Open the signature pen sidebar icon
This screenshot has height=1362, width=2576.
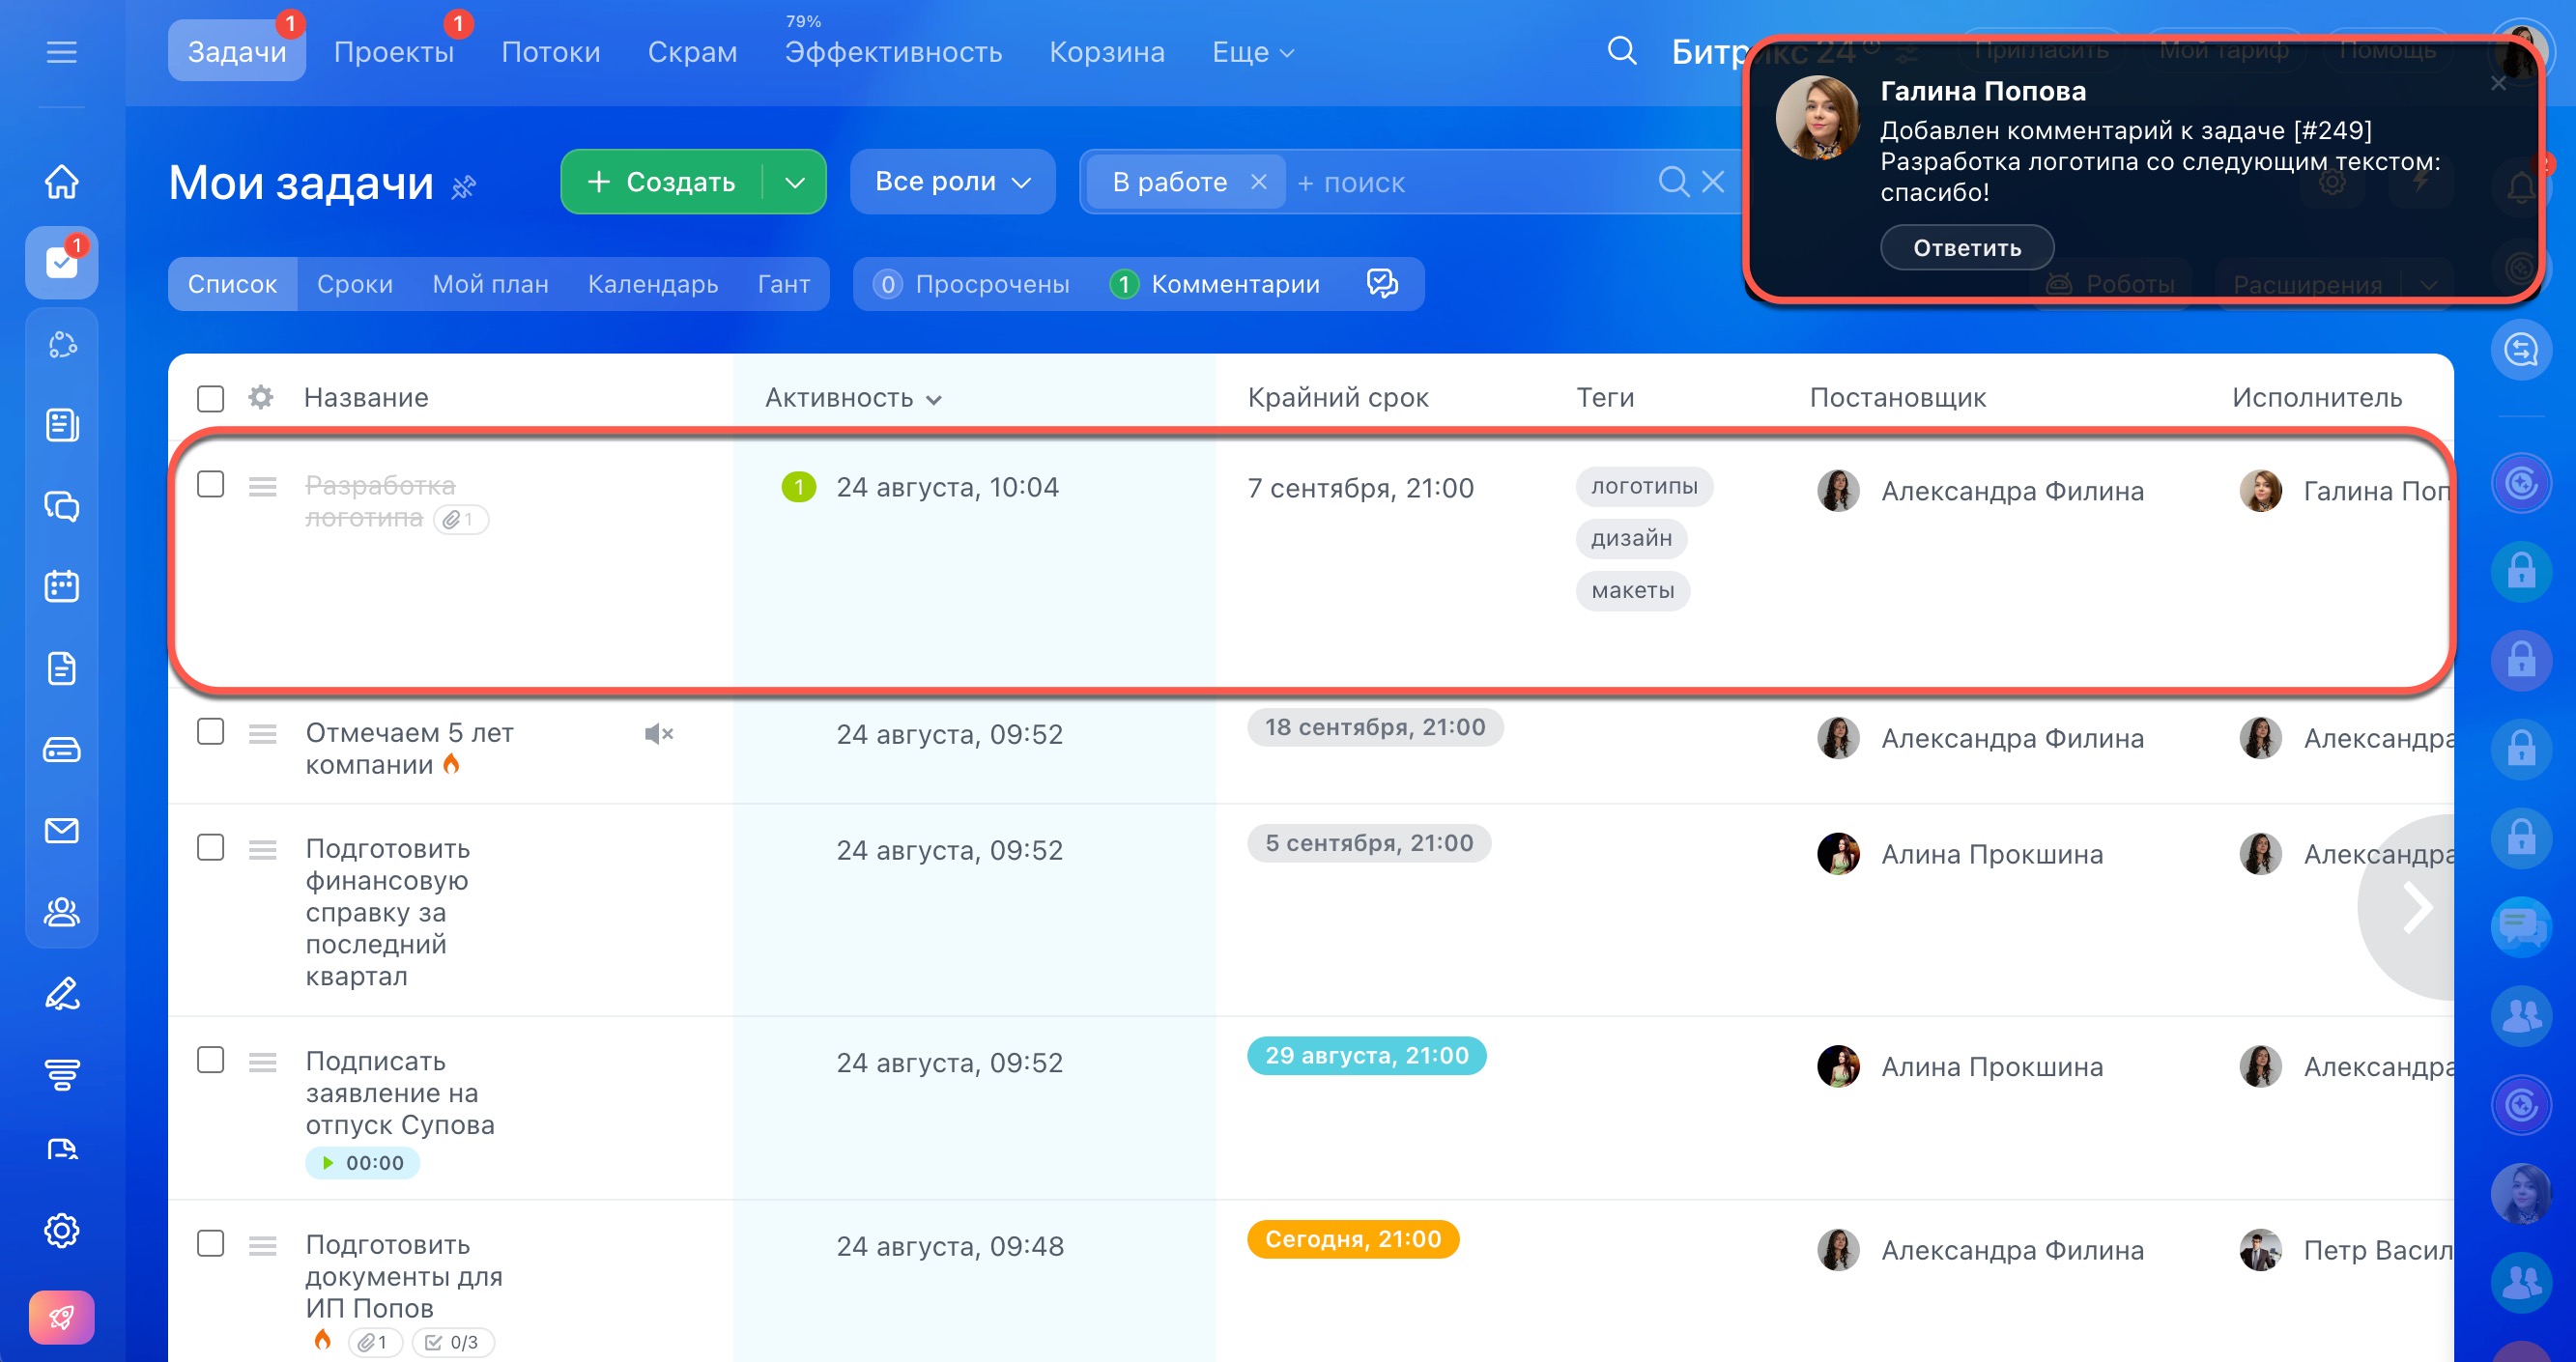[62, 993]
